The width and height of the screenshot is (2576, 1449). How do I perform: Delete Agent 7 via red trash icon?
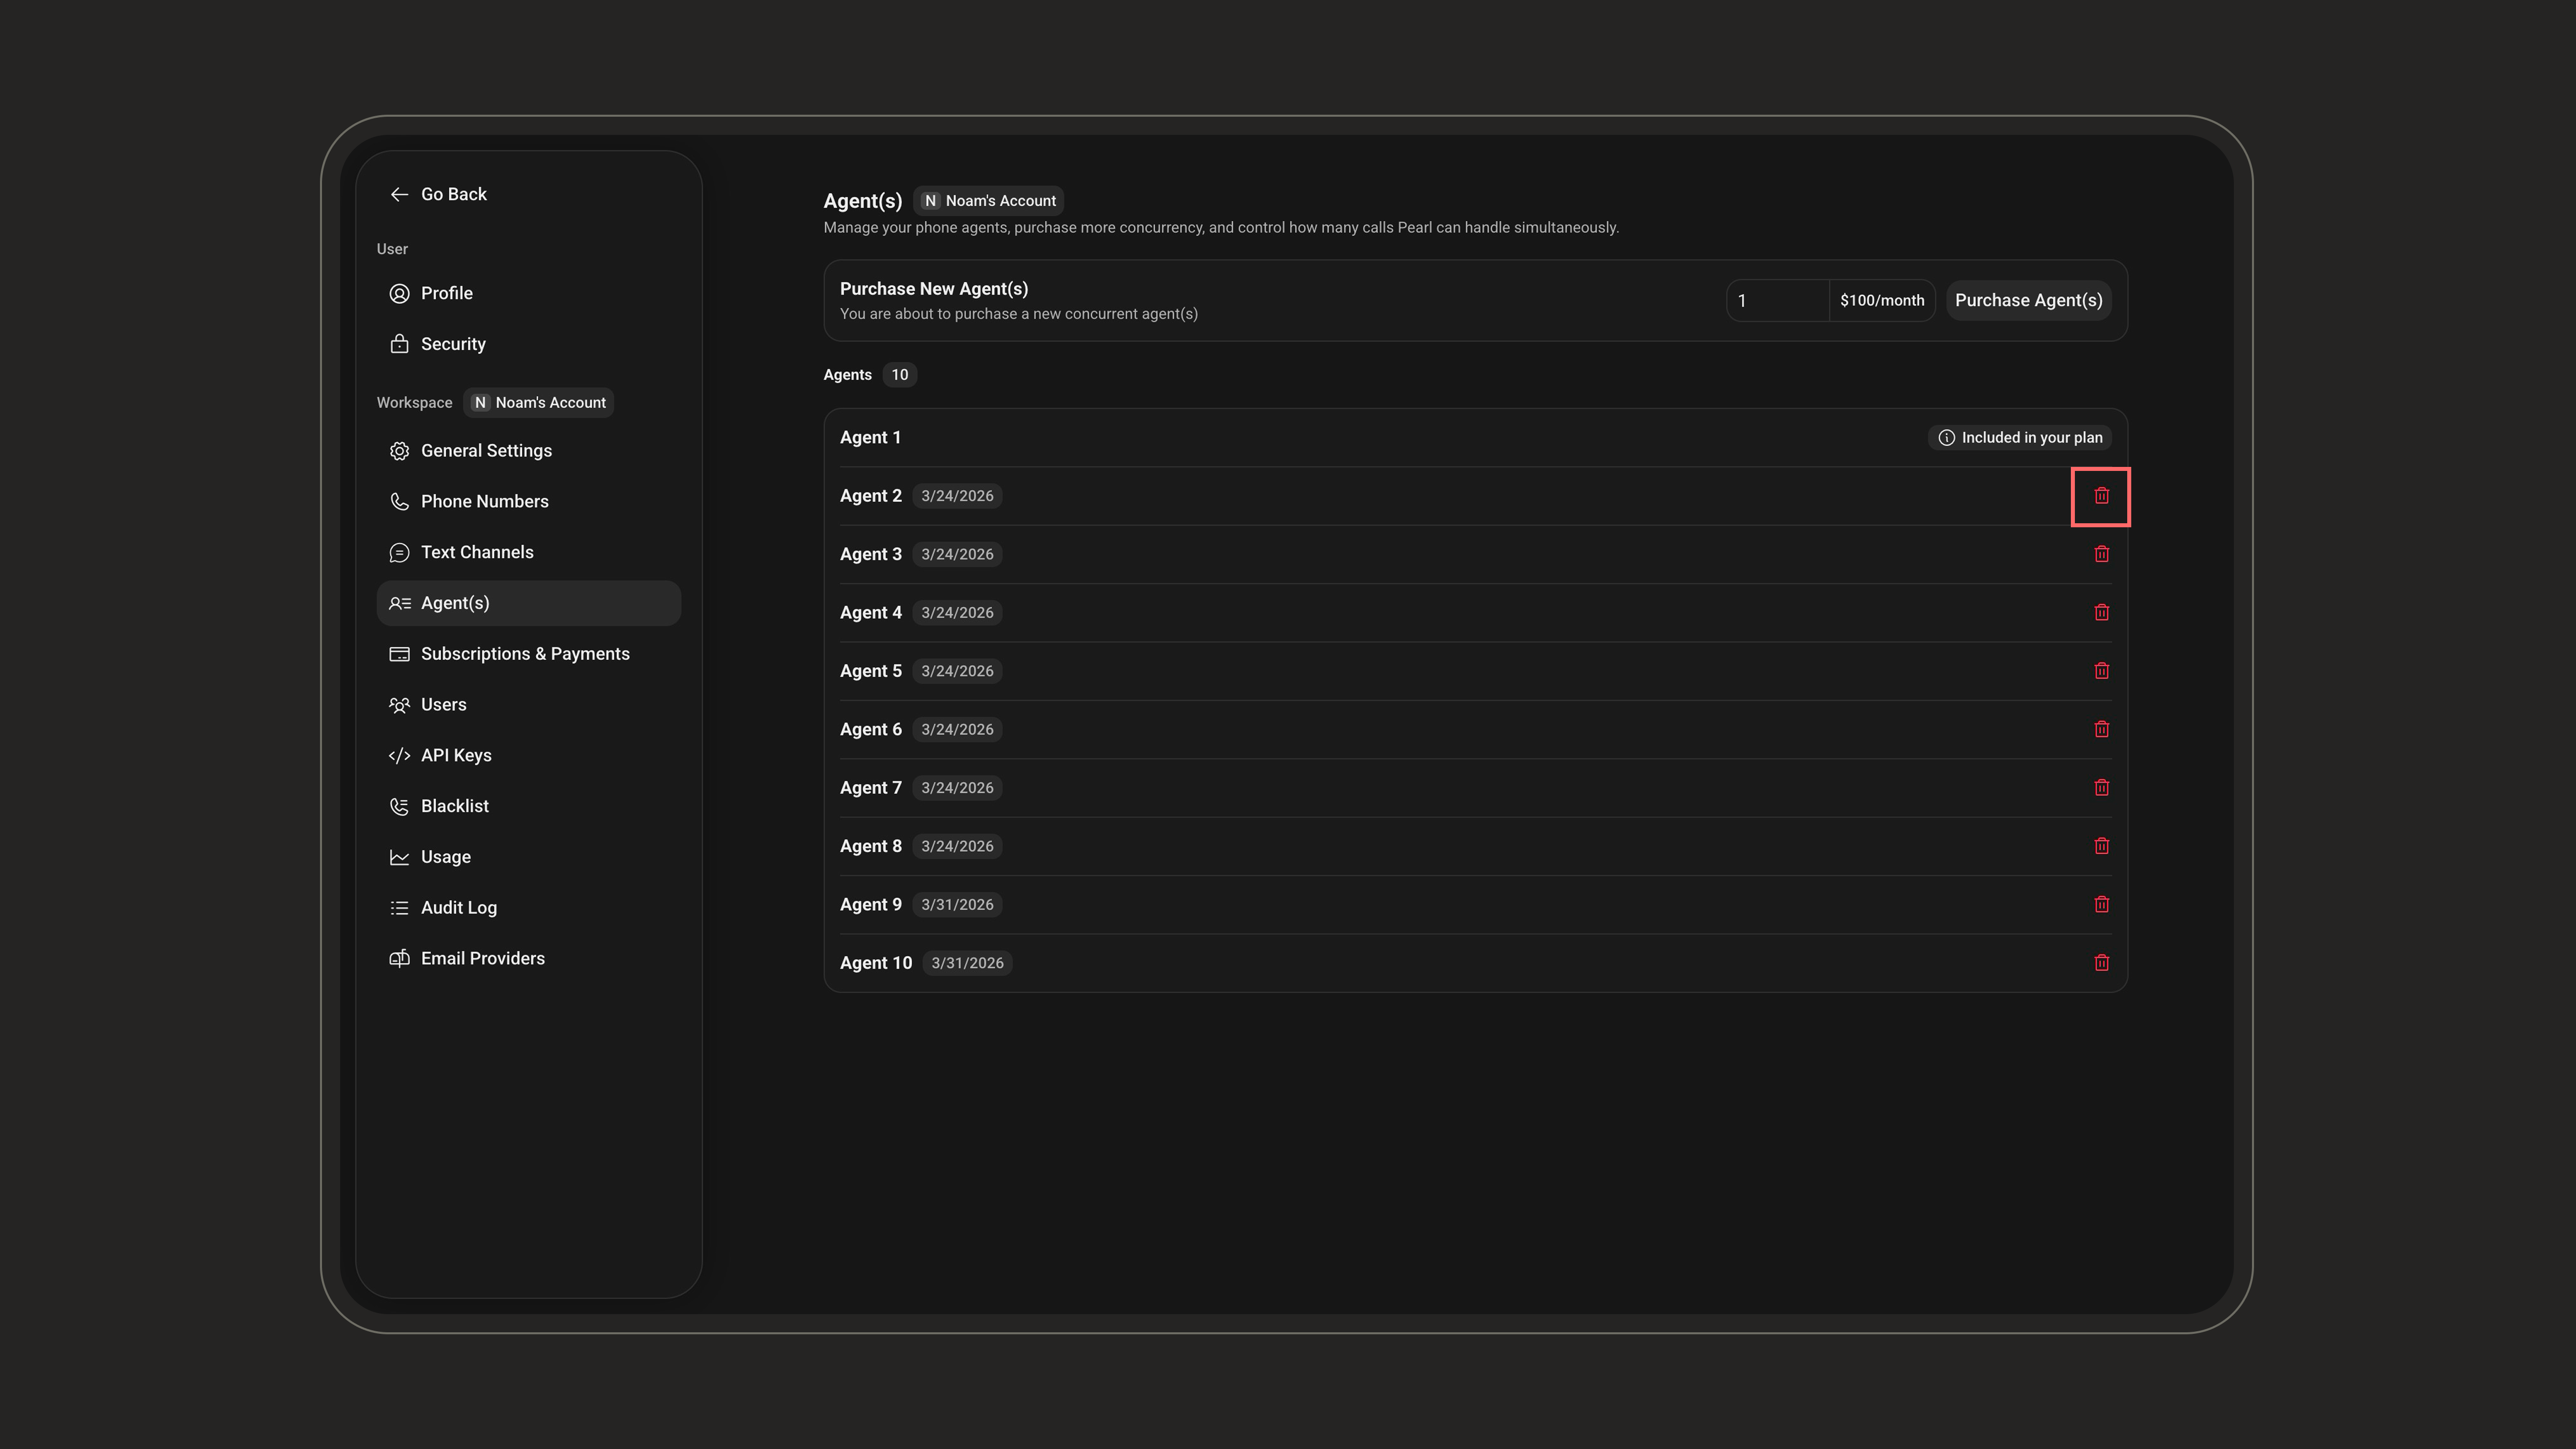[x=2101, y=788]
